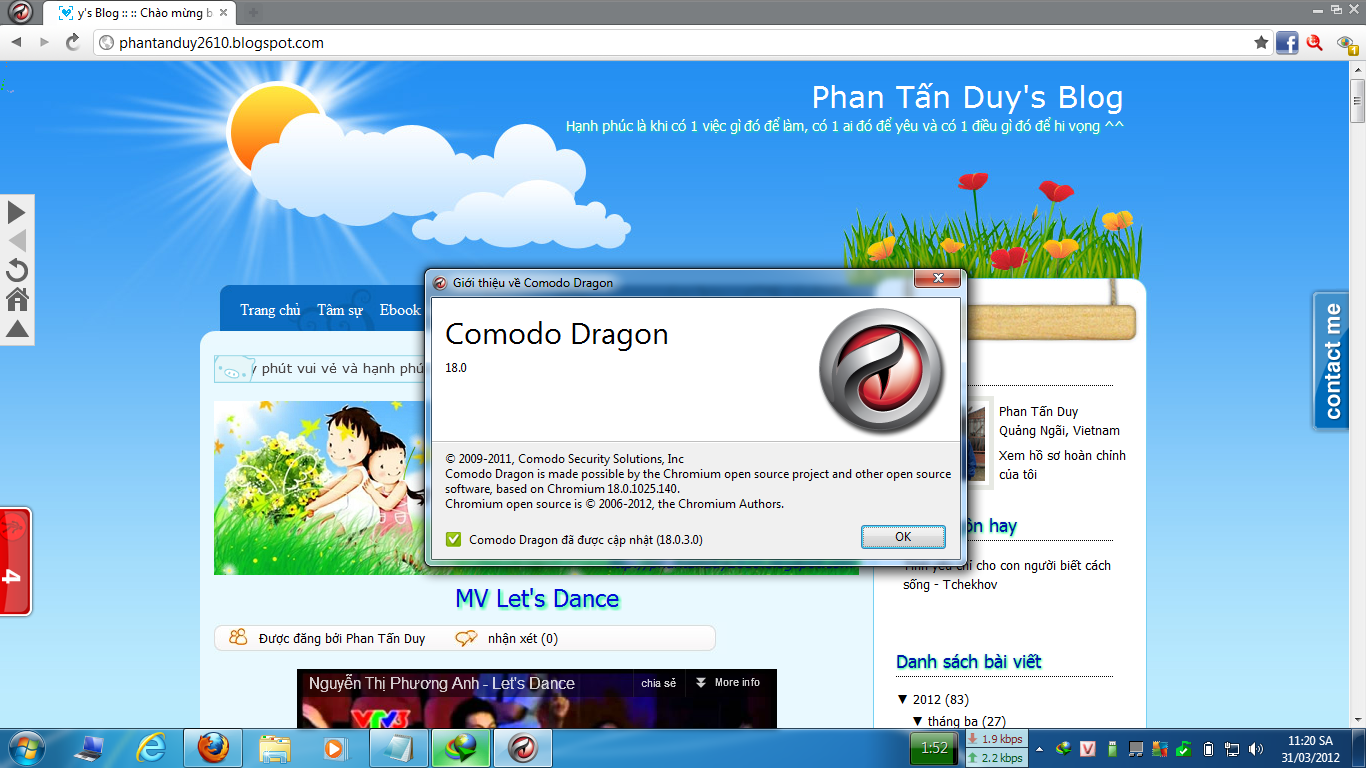Open the media player taskbar icon
The height and width of the screenshot is (768, 1366).
coord(336,747)
